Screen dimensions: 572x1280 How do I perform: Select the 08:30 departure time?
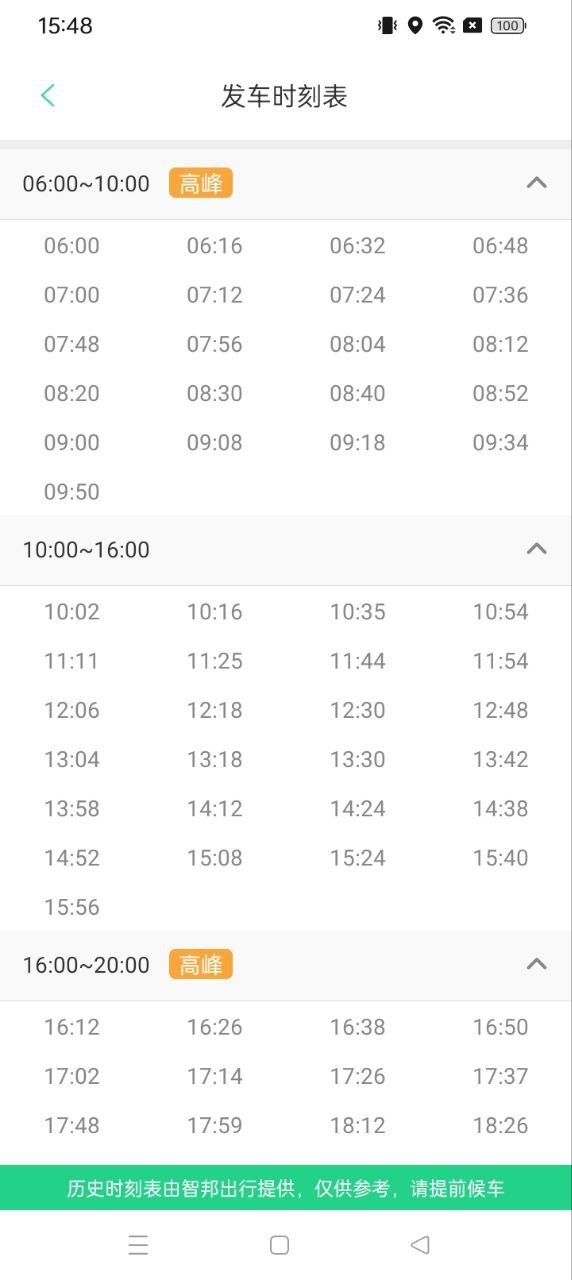(x=215, y=393)
